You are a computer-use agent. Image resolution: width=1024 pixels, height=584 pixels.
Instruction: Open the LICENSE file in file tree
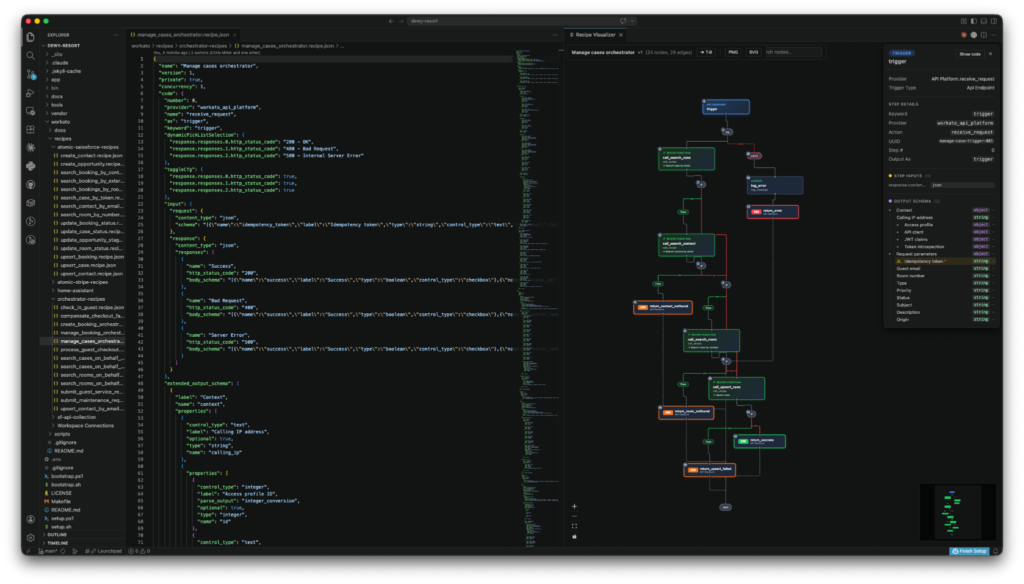coord(61,493)
